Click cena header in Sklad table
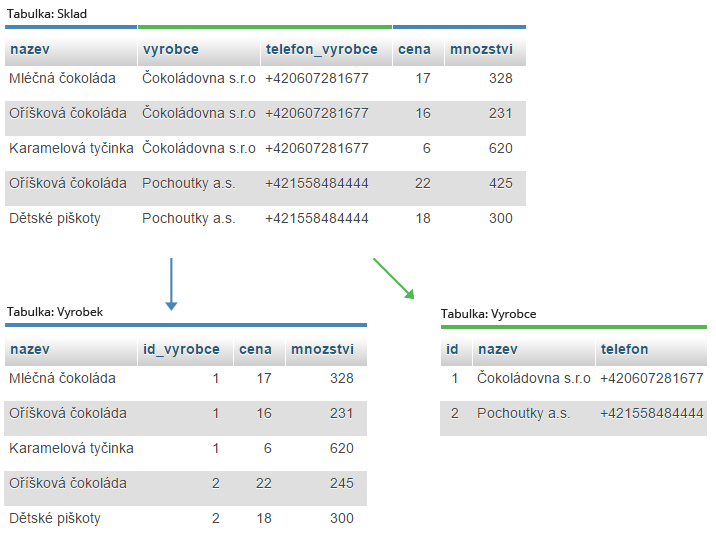 [414, 49]
